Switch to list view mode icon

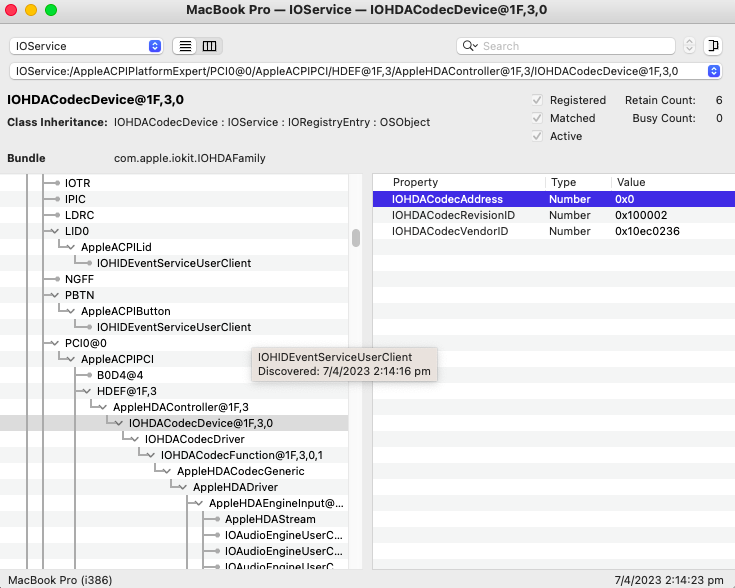pyautogui.click(x=185, y=46)
